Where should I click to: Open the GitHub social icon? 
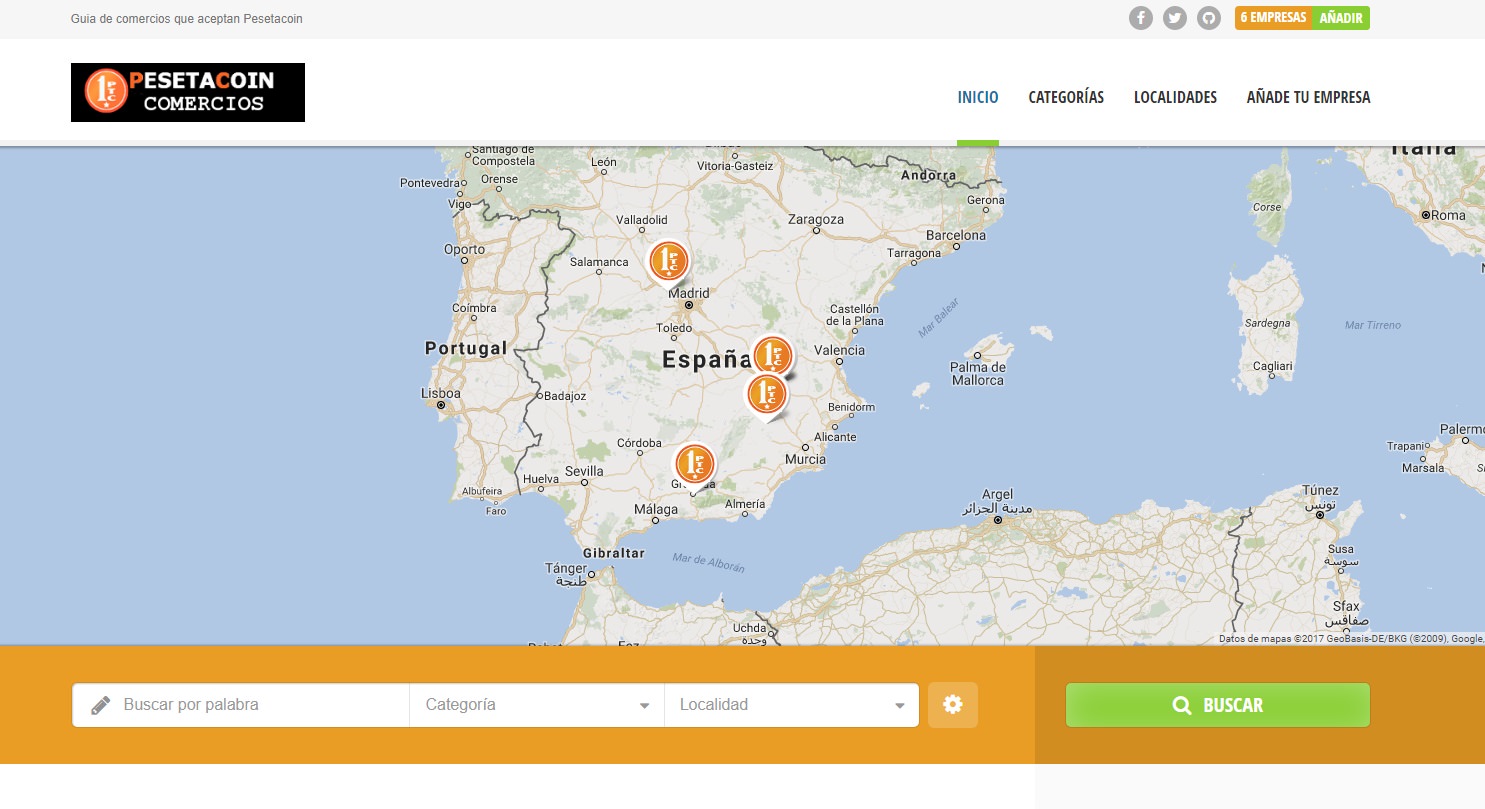point(1209,18)
